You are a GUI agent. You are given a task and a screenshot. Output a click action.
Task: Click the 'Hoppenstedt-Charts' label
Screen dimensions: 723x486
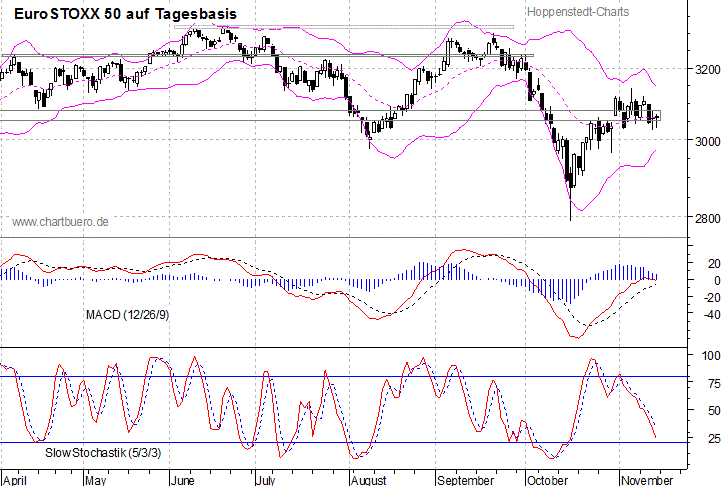(578, 12)
